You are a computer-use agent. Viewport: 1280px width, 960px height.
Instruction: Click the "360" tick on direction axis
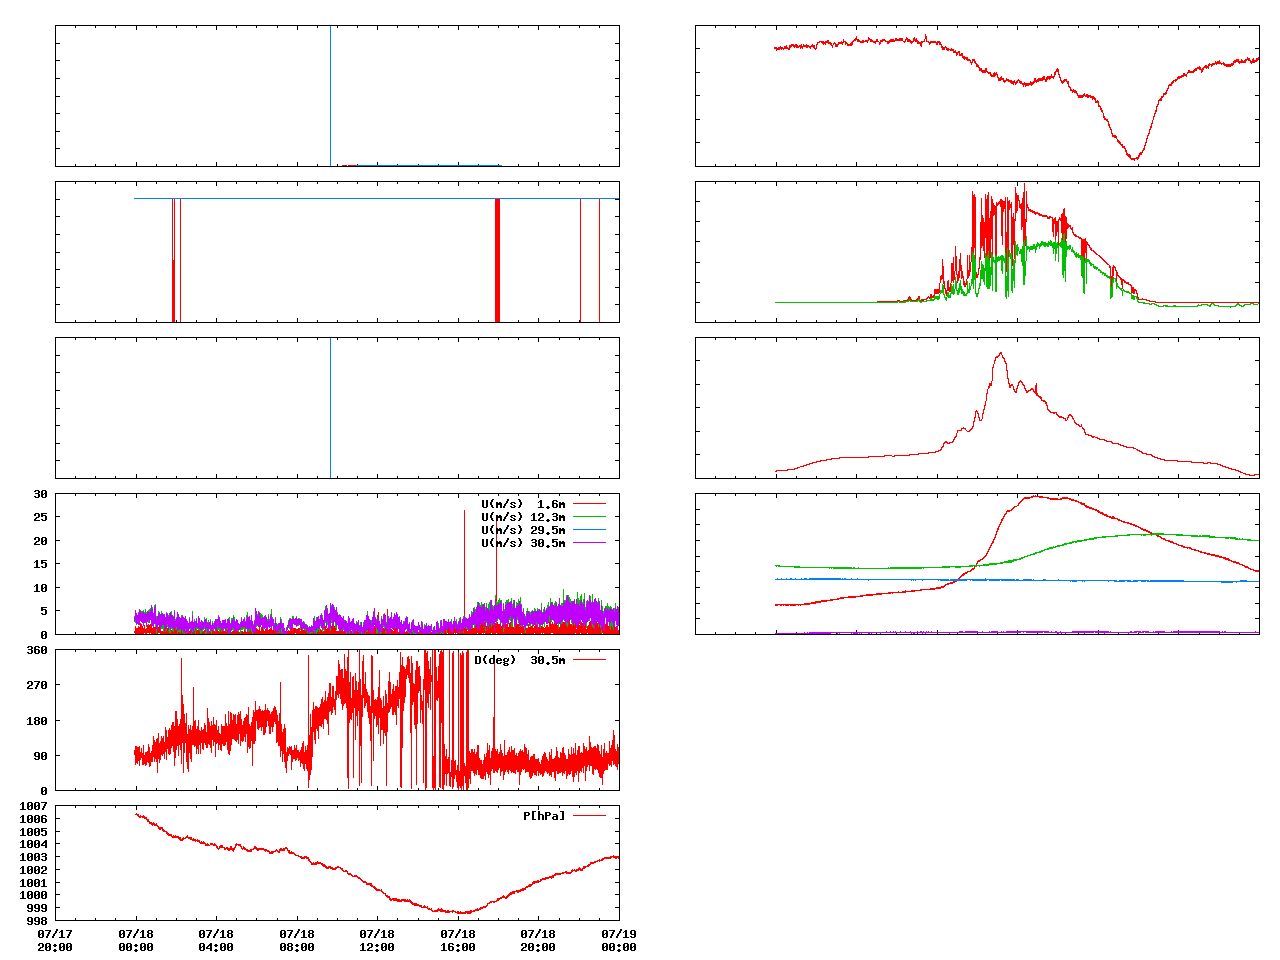[37, 650]
